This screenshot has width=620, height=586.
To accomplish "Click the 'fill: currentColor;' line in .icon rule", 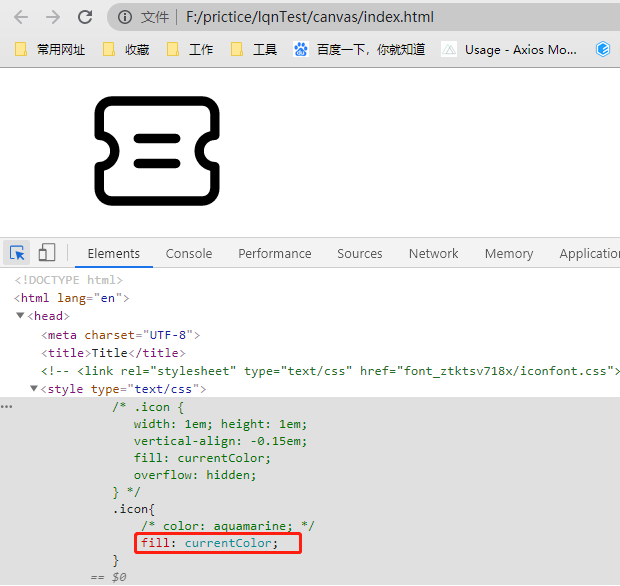I will click(210, 543).
